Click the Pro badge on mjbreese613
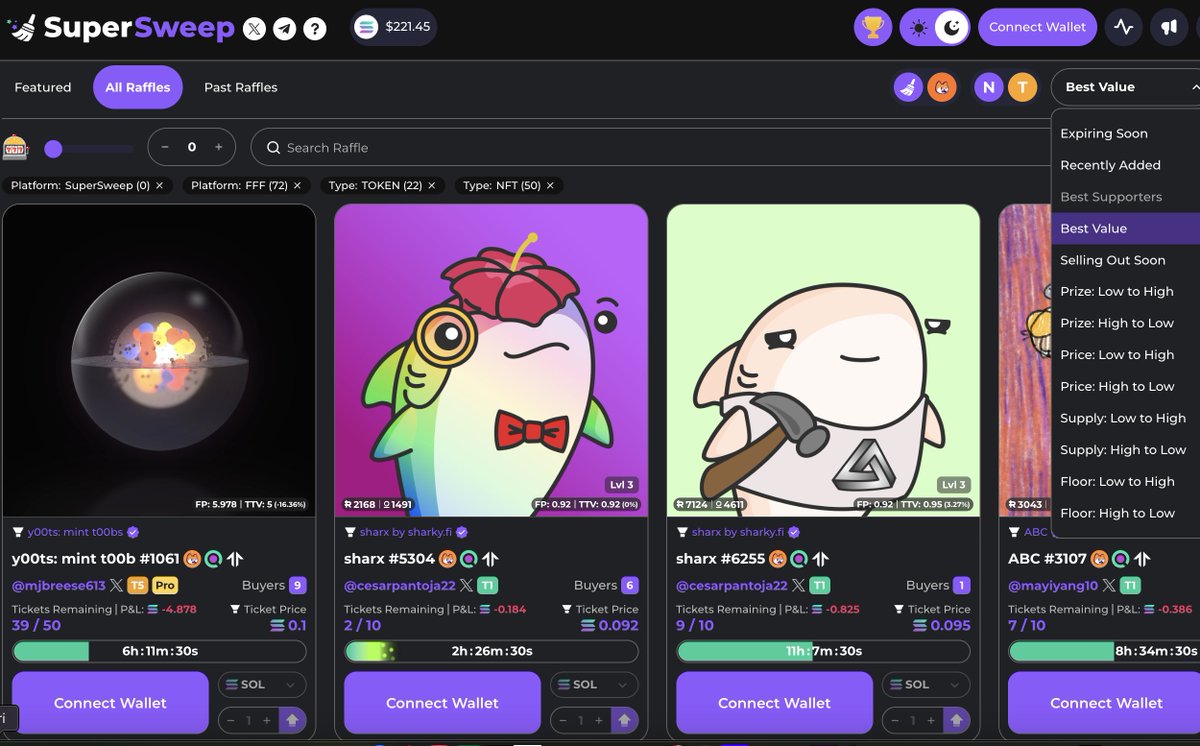The image size is (1200, 746). click(165, 585)
